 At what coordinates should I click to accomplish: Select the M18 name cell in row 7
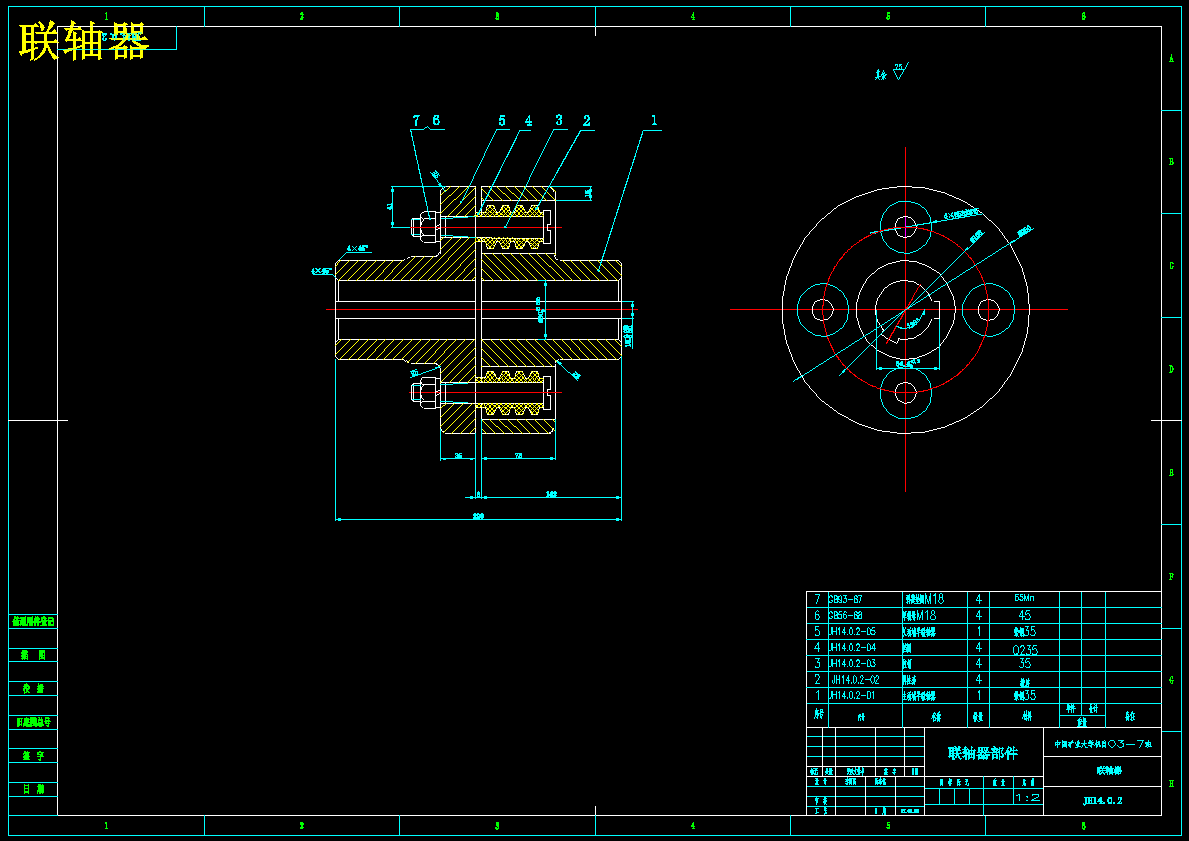click(924, 599)
